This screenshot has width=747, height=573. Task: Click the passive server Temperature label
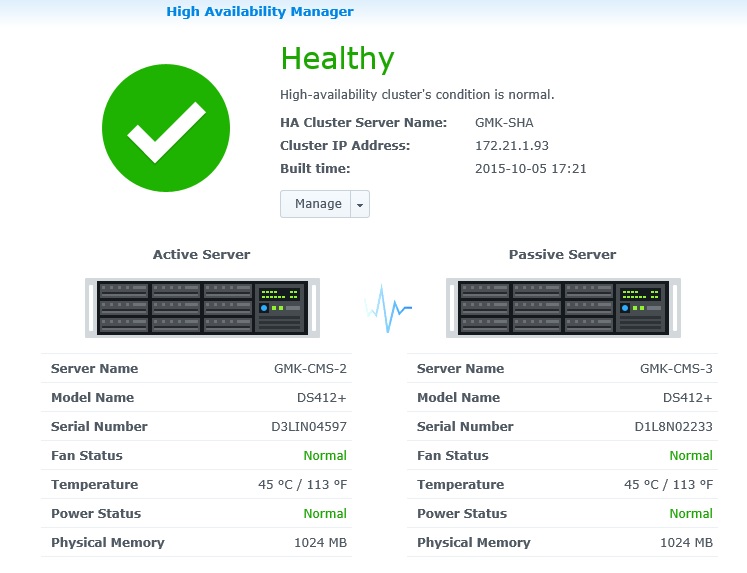460,485
